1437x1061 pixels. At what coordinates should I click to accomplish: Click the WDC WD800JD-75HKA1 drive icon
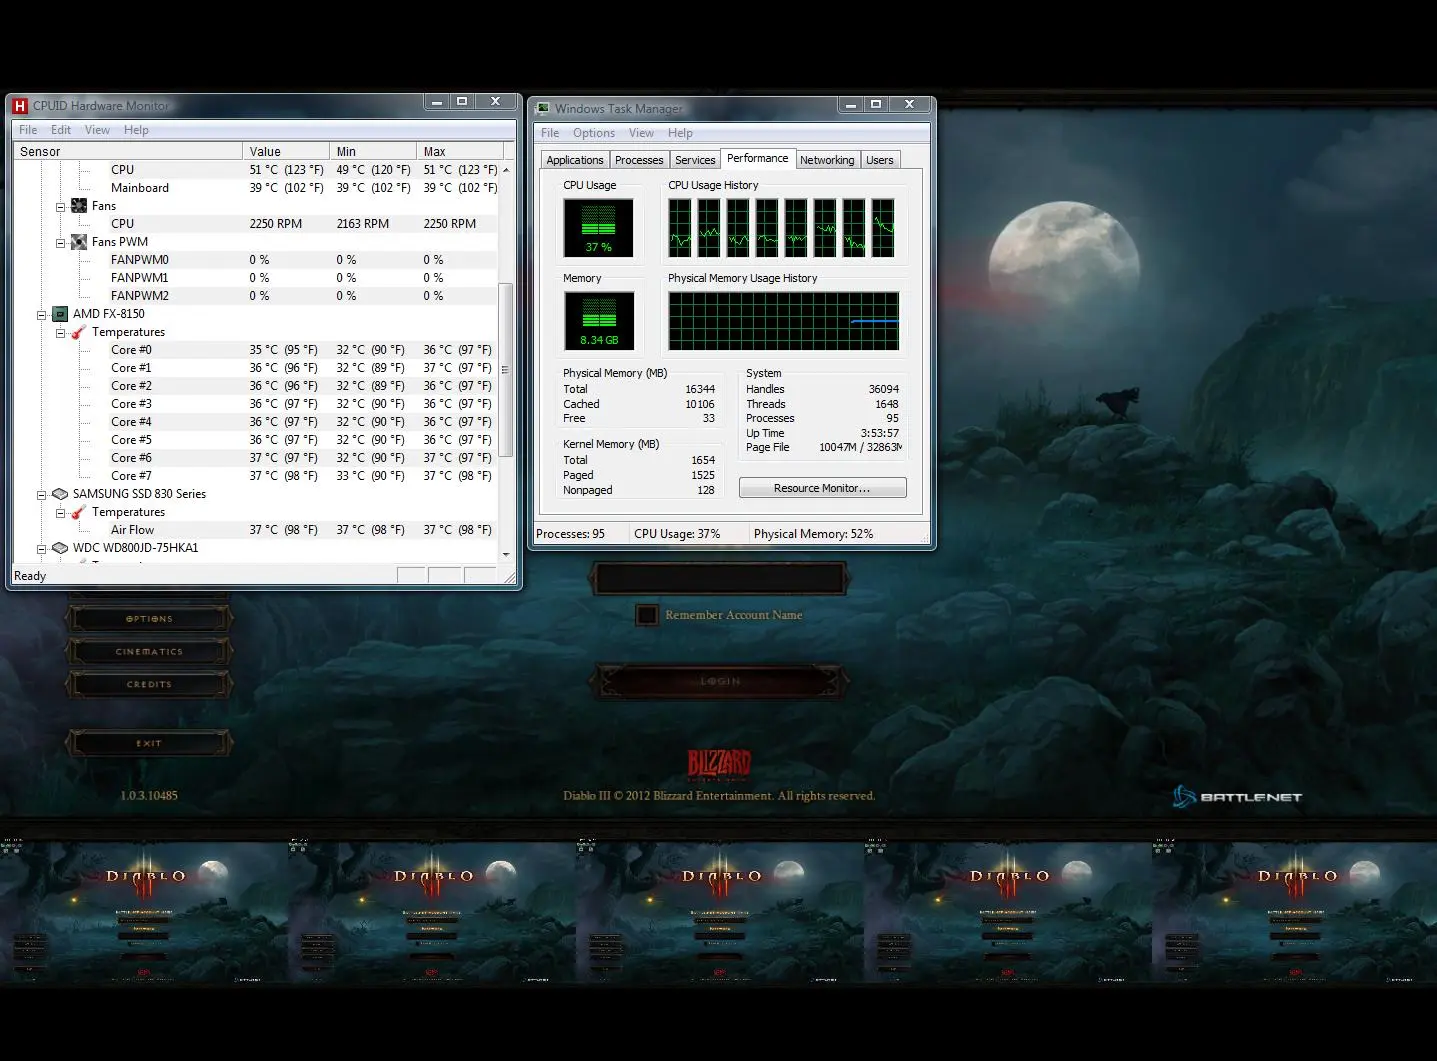pos(60,548)
